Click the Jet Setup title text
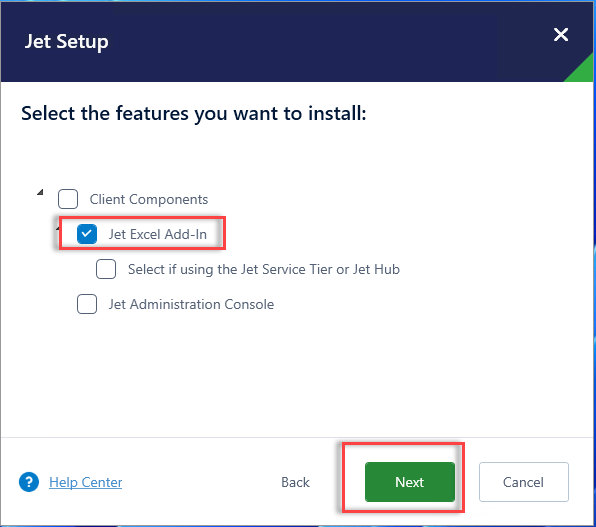 [x=67, y=41]
